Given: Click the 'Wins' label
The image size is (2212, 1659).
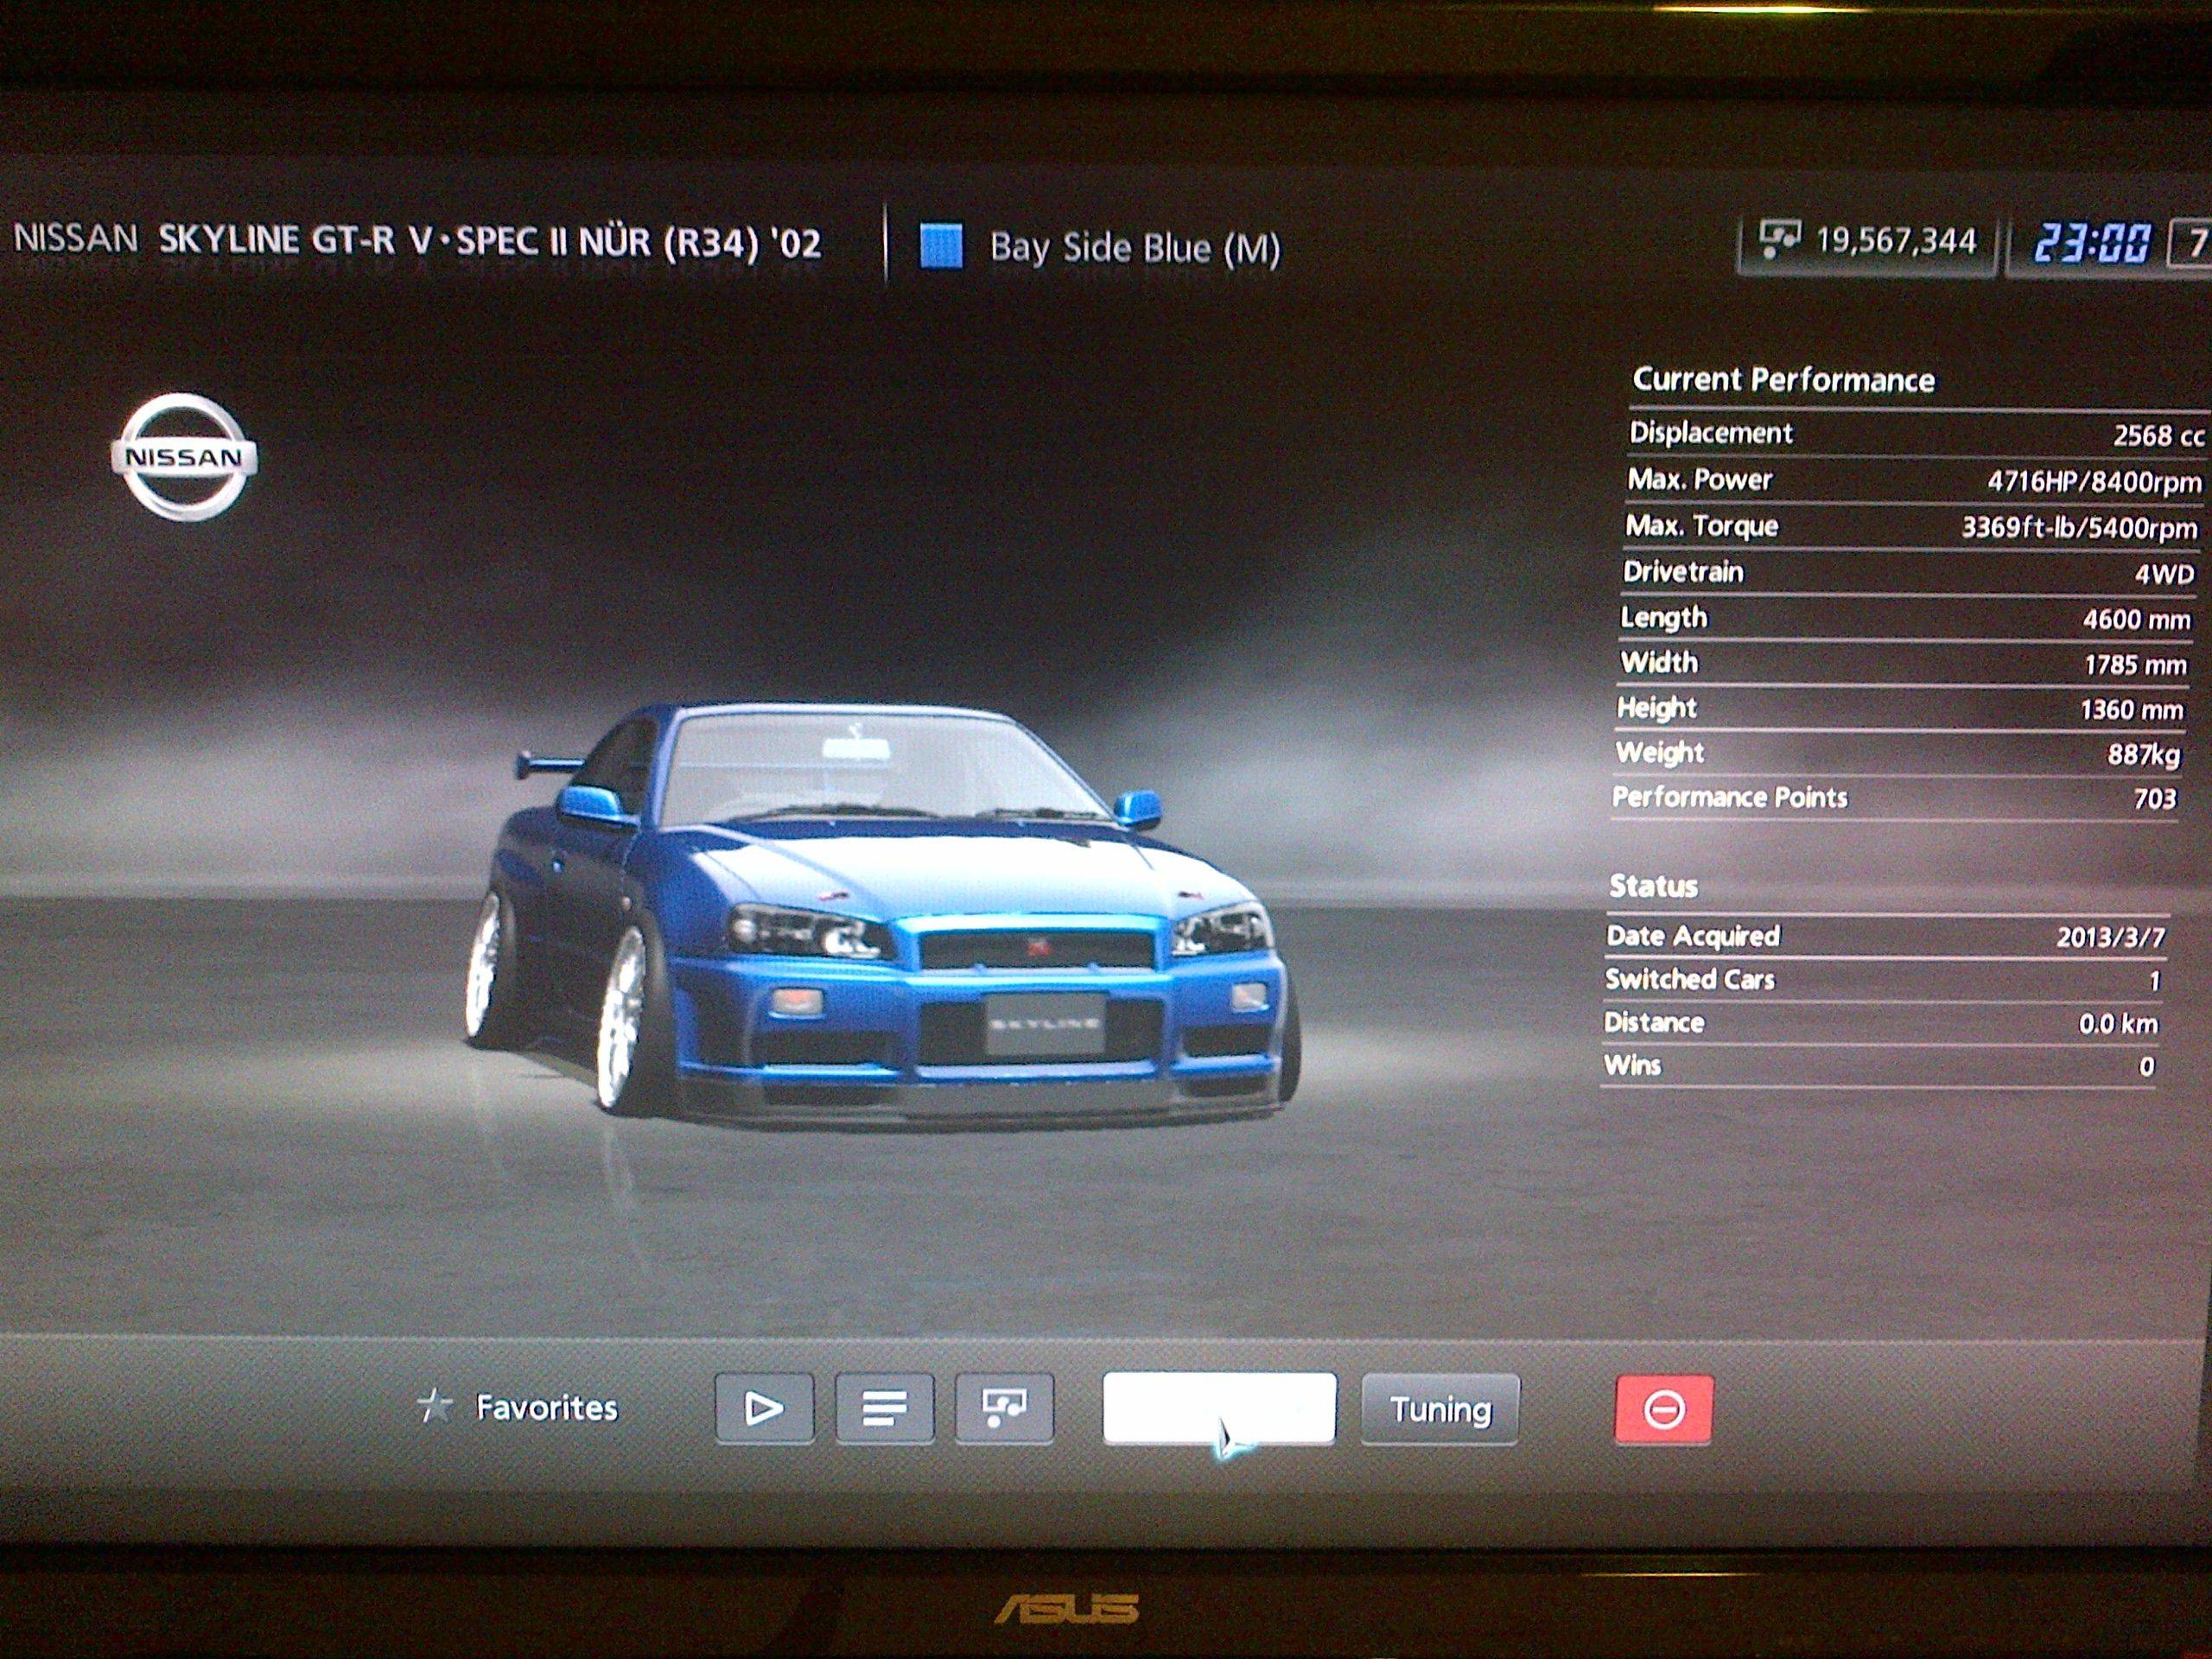Looking at the screenshot, I should coord(1632,1065).
